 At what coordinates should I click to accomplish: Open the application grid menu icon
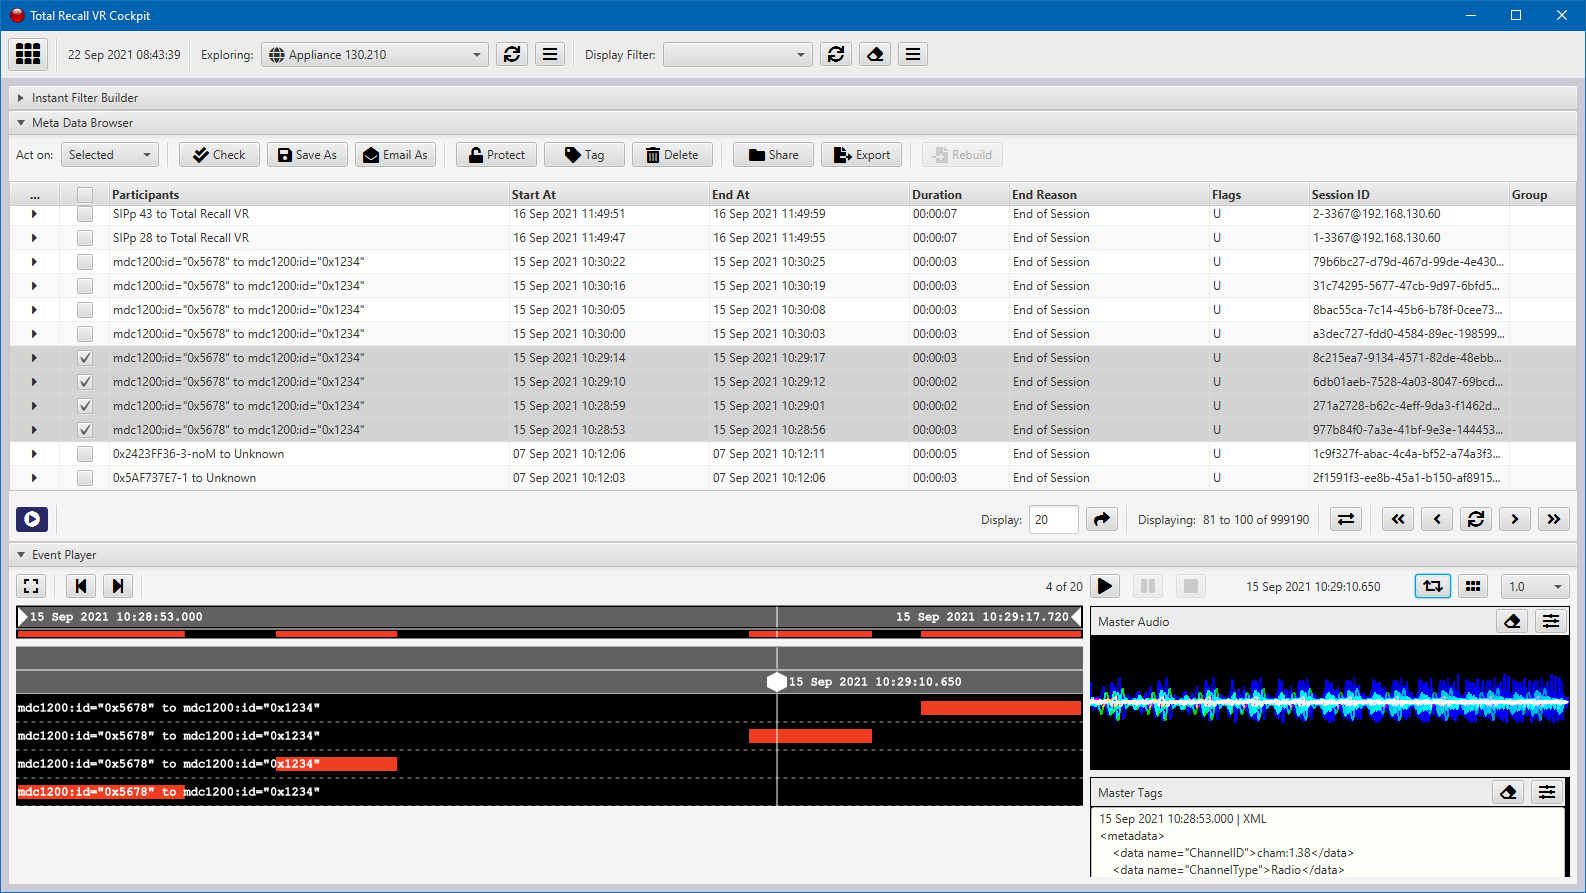pos(28,54)
